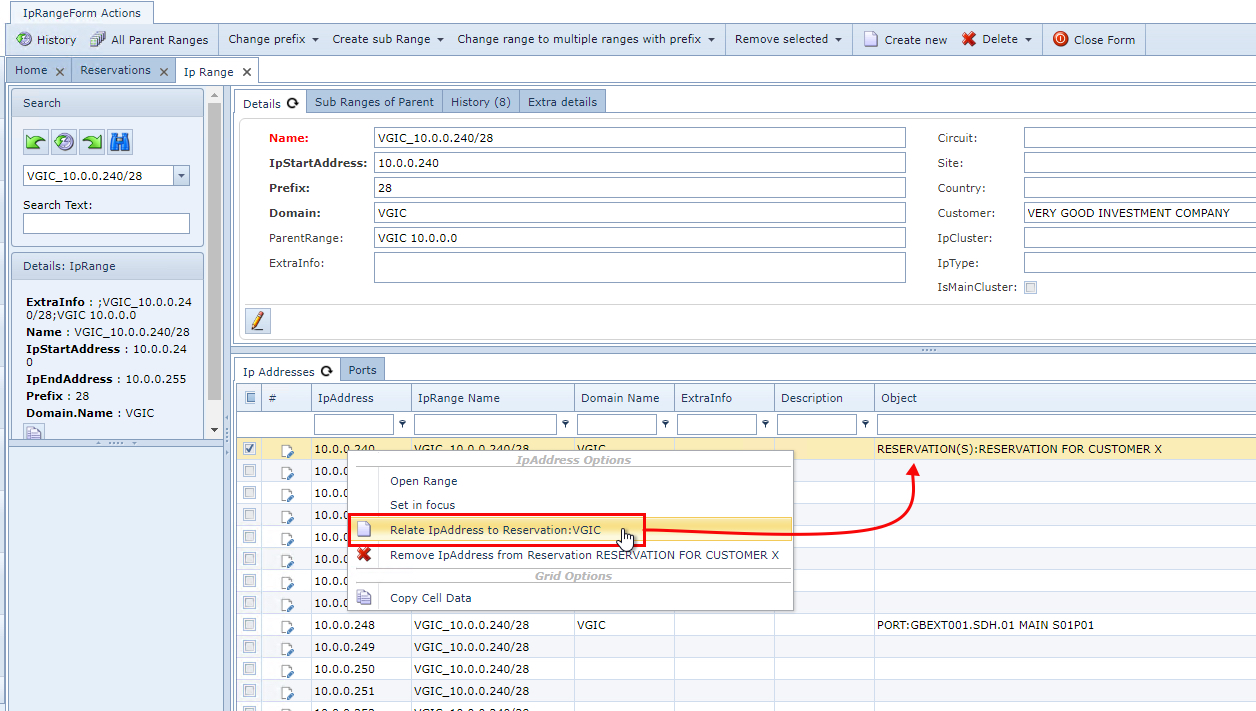The image size is (1256, 711).
Task: Switch to the Sub Ranges of Parent tab
Action: point(374,102)
